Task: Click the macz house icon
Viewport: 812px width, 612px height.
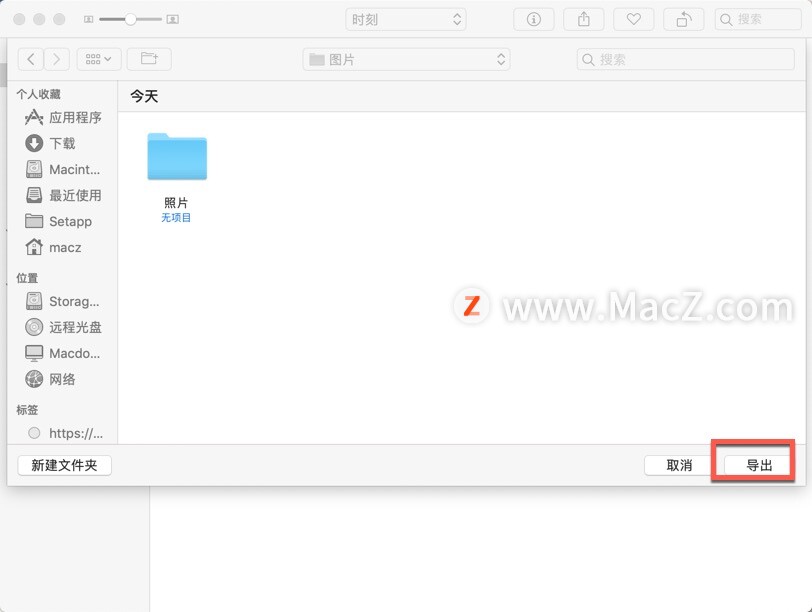Action: (34, 247)
